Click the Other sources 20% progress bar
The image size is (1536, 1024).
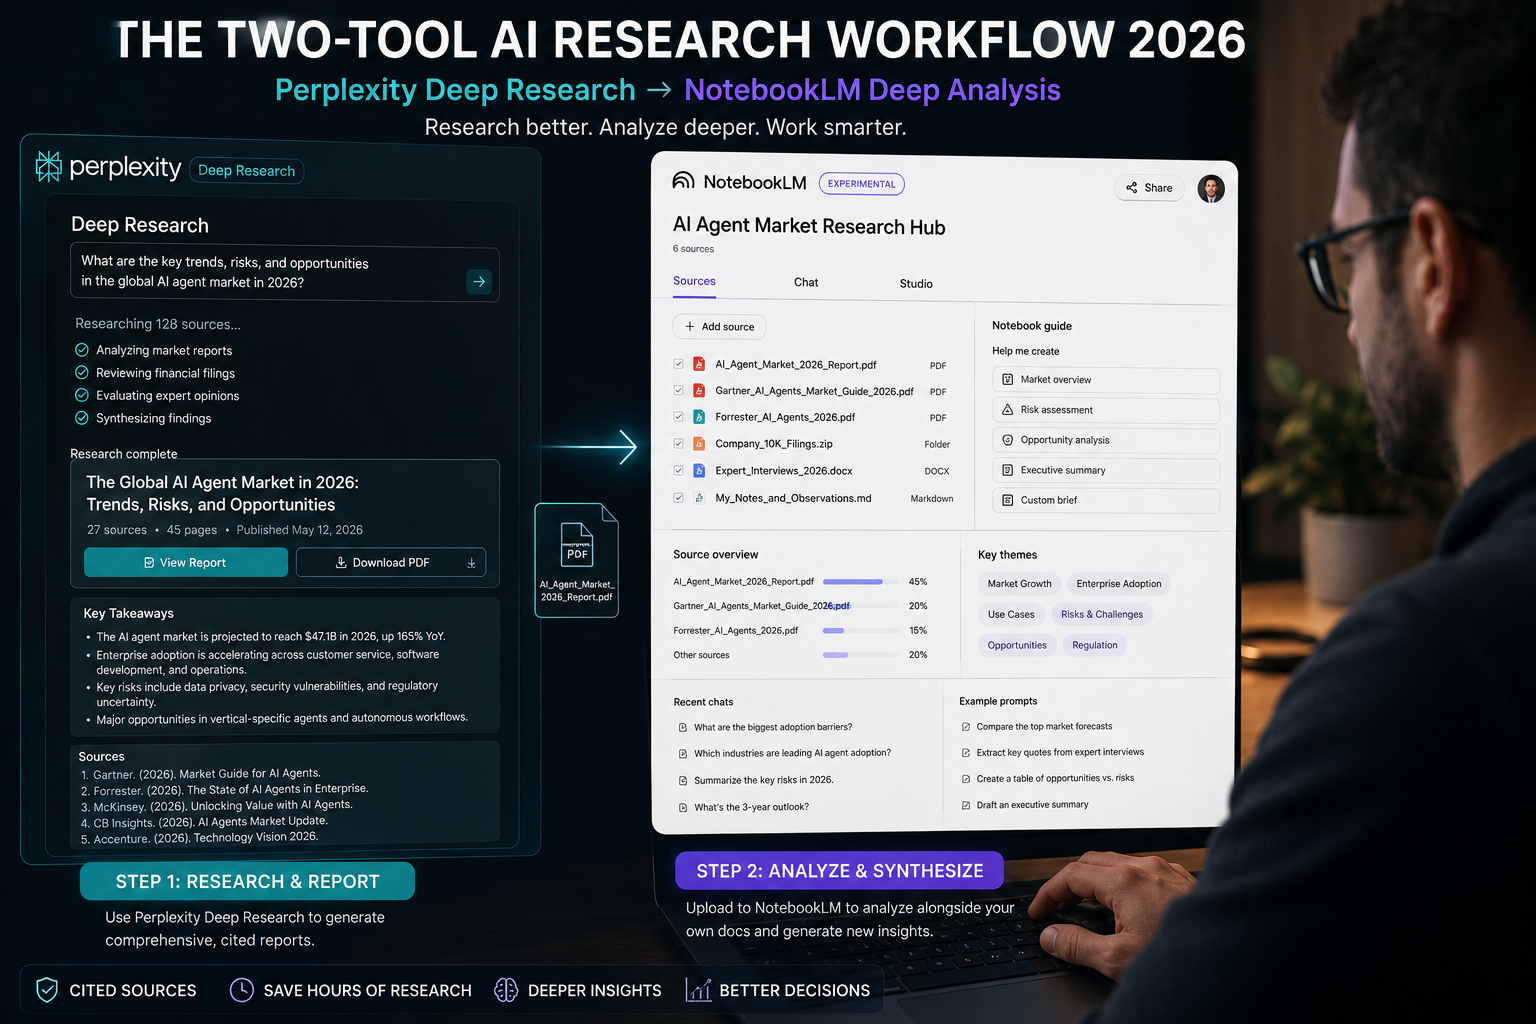[860, 655]
